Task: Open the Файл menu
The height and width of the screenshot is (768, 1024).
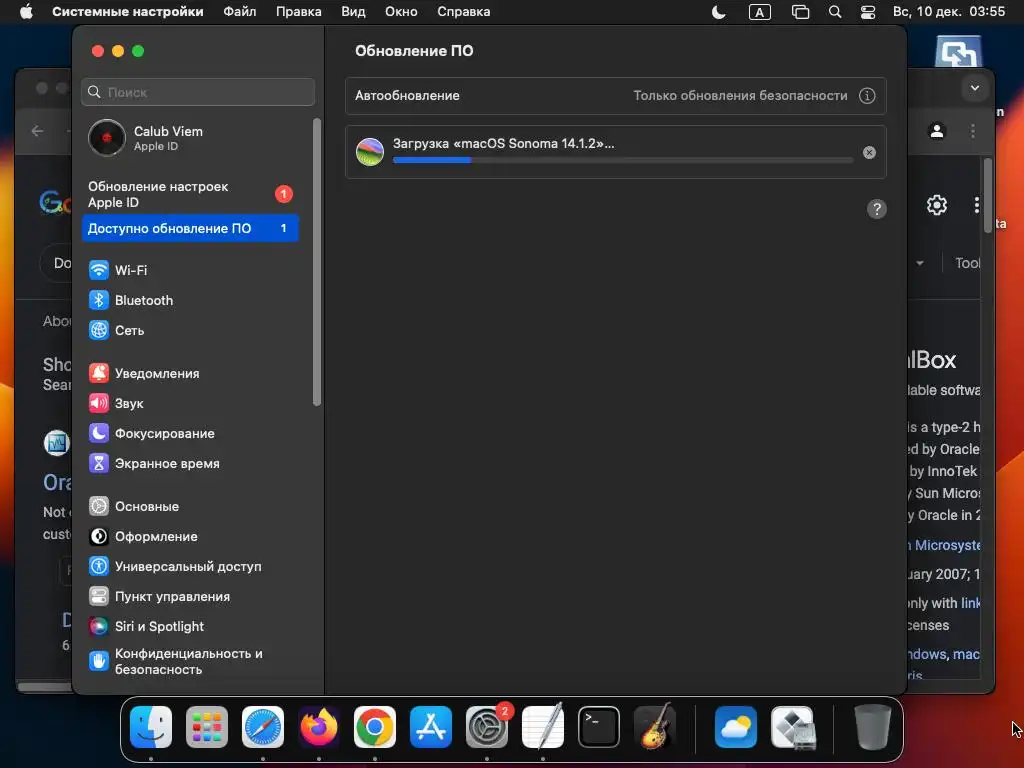Action: (240, 12)
